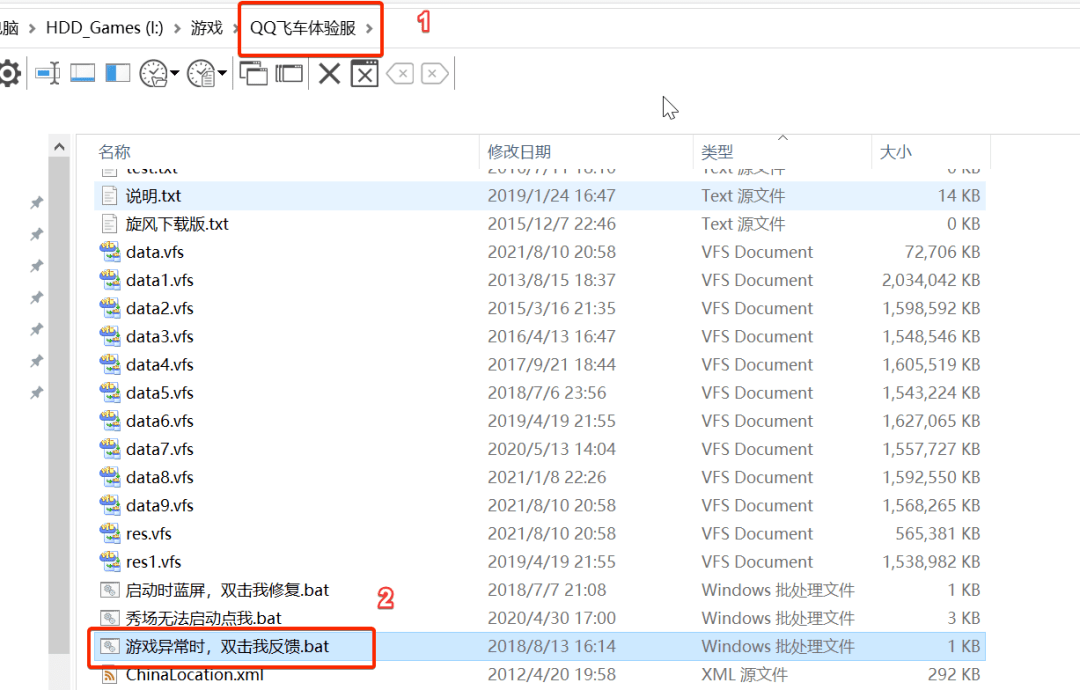The width and height of the screenshot is (1080, 690).
Task: Open the recent files clock icon
Action: click(x=202, y=73)
